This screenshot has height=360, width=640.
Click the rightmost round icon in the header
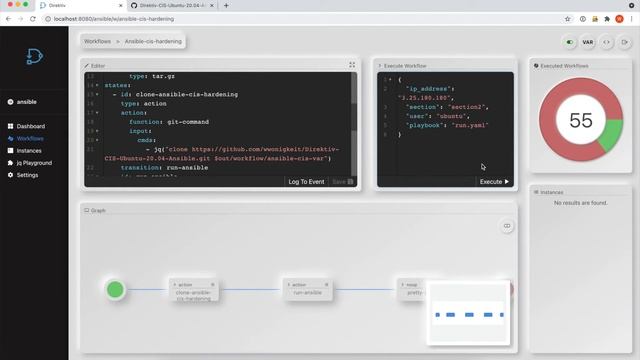tap(624, 42)
